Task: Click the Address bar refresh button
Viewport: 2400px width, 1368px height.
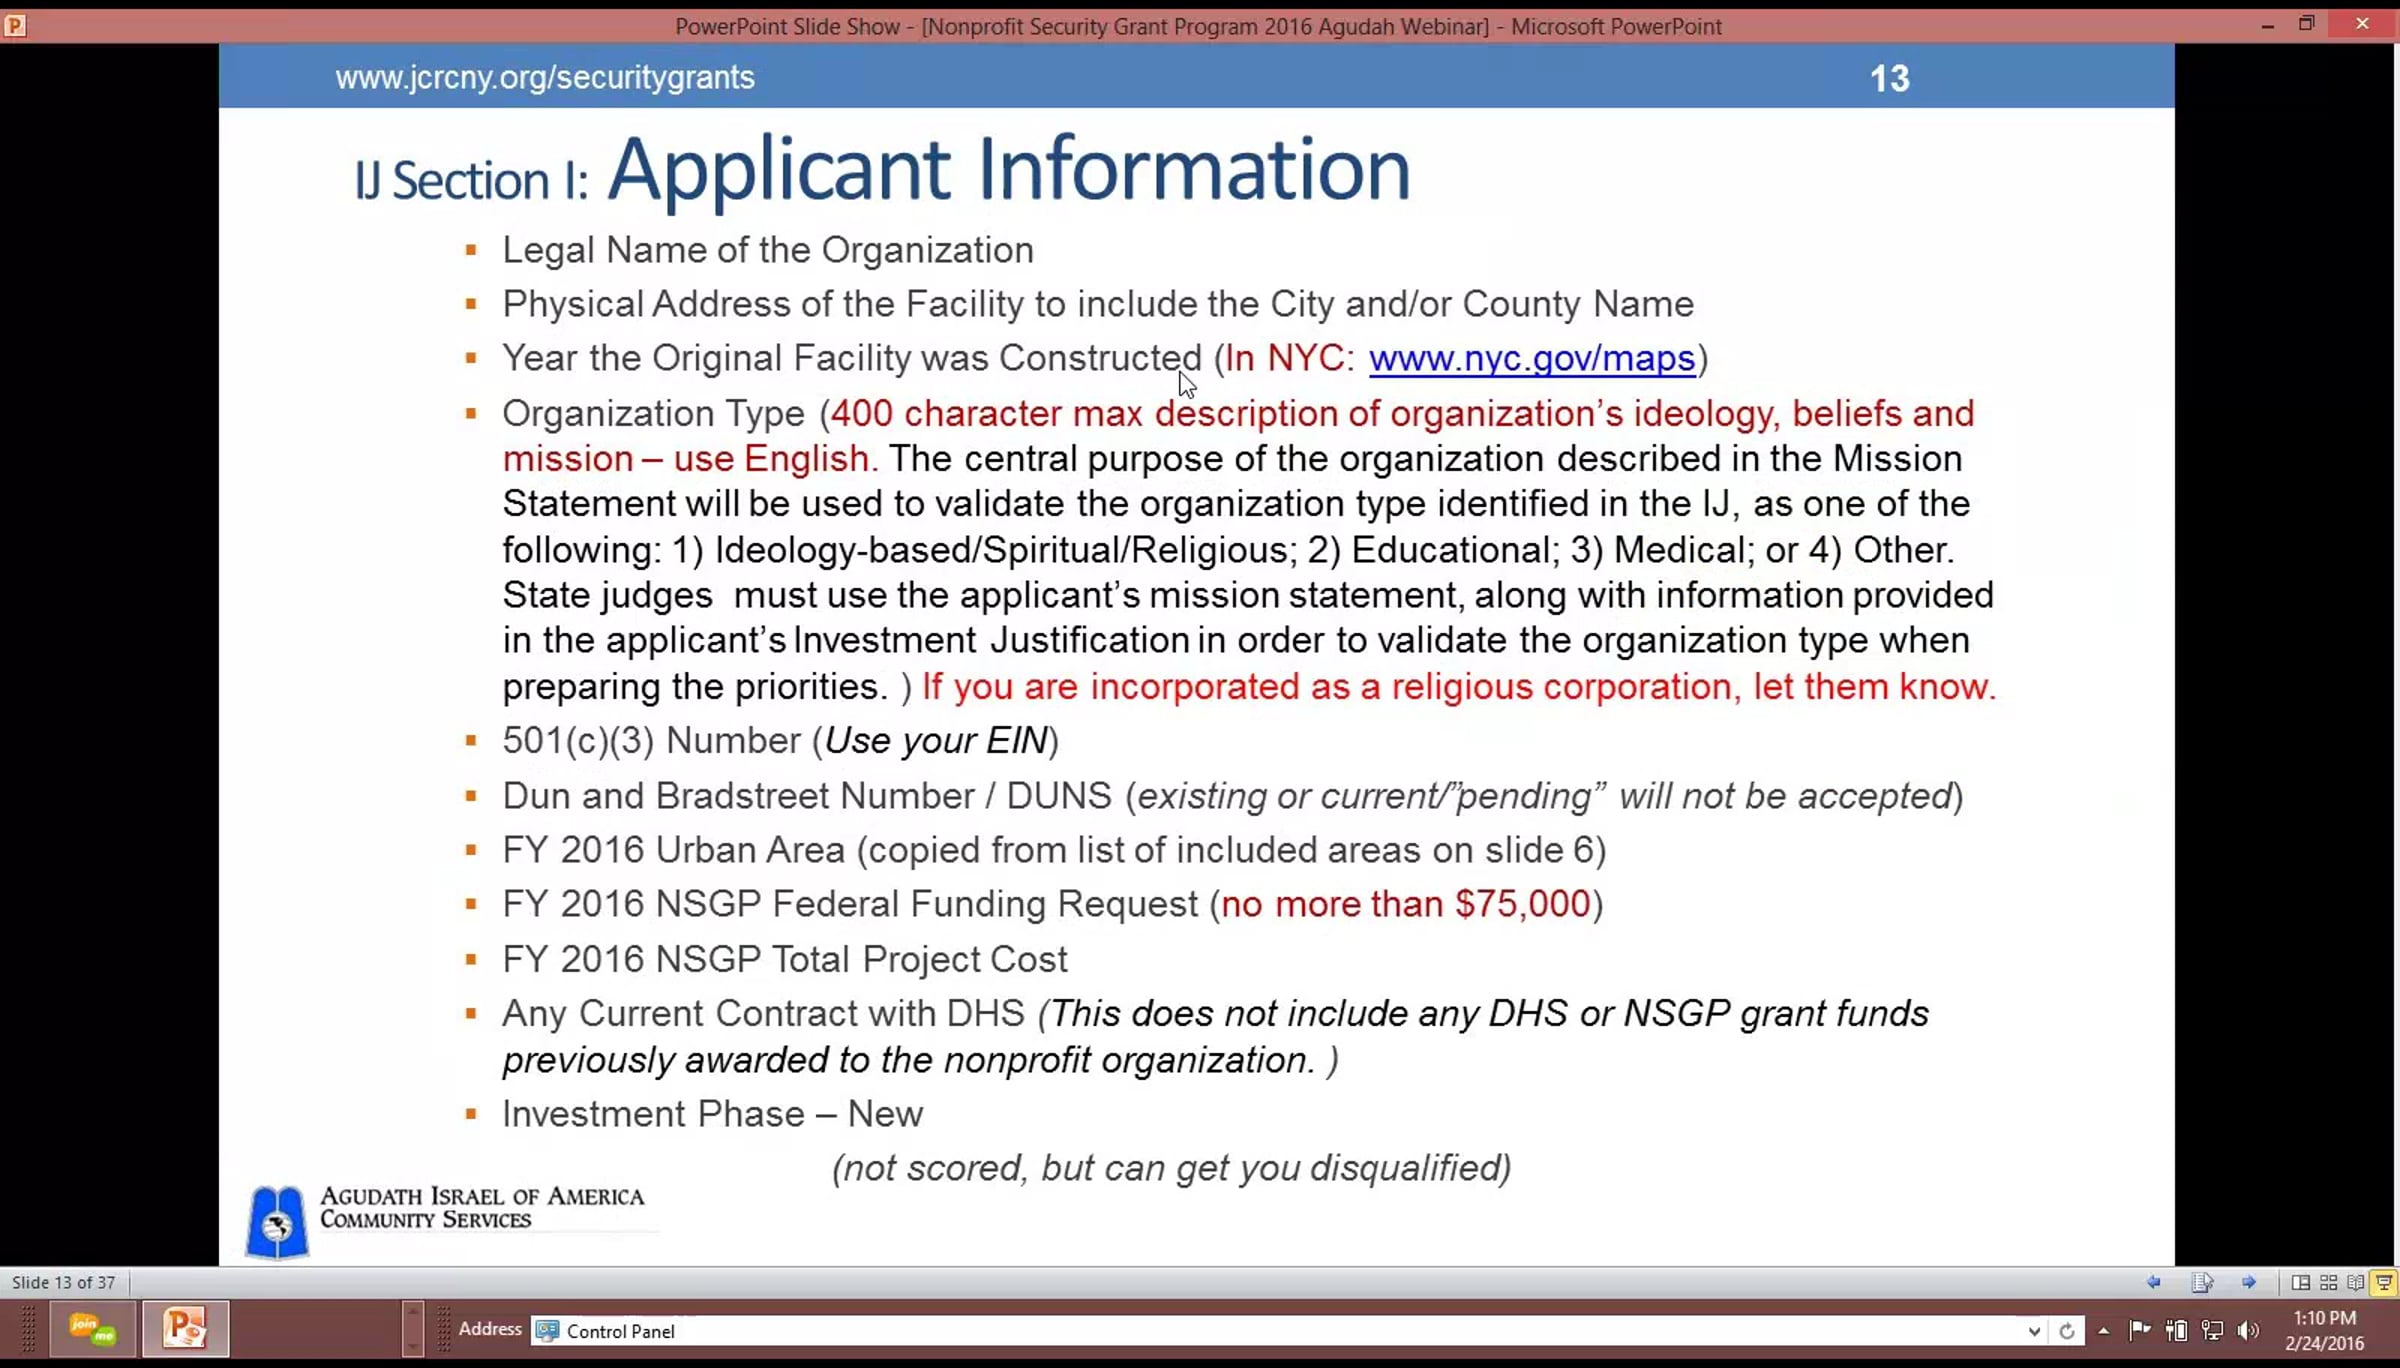Action: click(x=2066, y=1331)
